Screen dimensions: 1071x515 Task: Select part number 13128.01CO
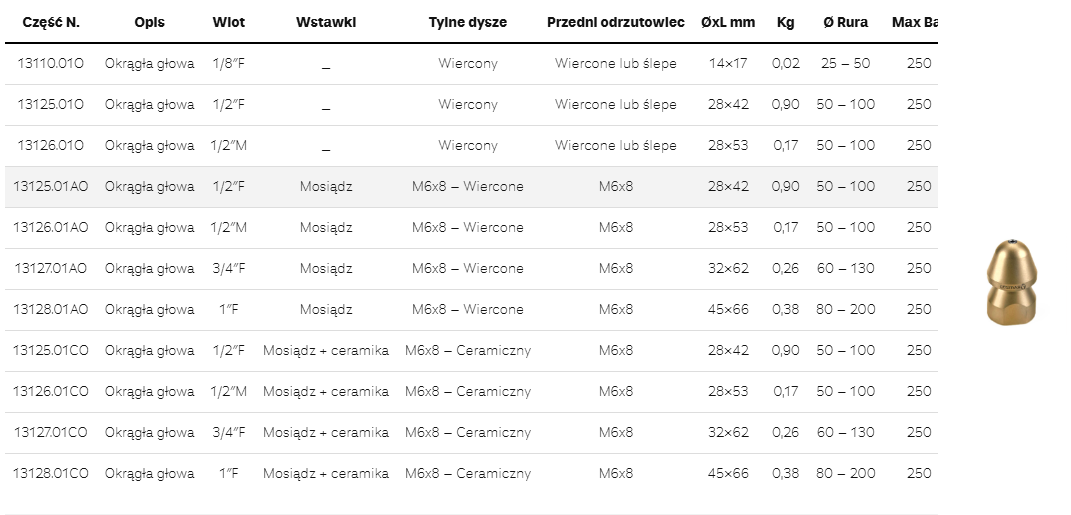click(50, 474)
